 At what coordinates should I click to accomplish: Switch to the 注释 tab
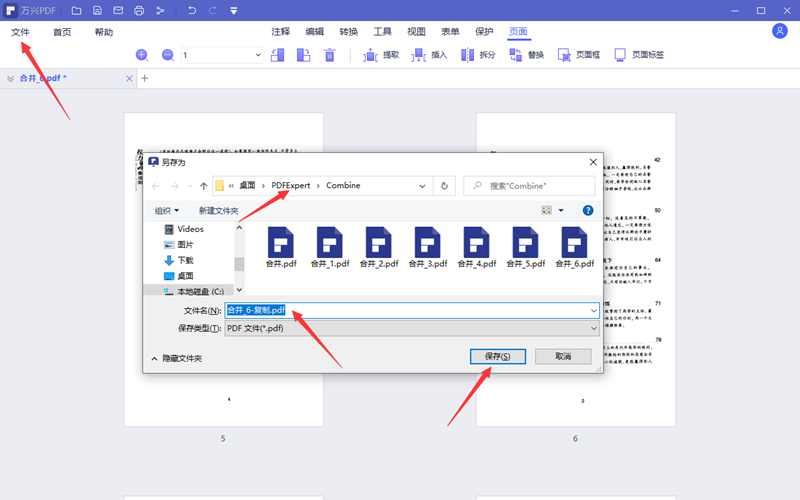(281, 32)
